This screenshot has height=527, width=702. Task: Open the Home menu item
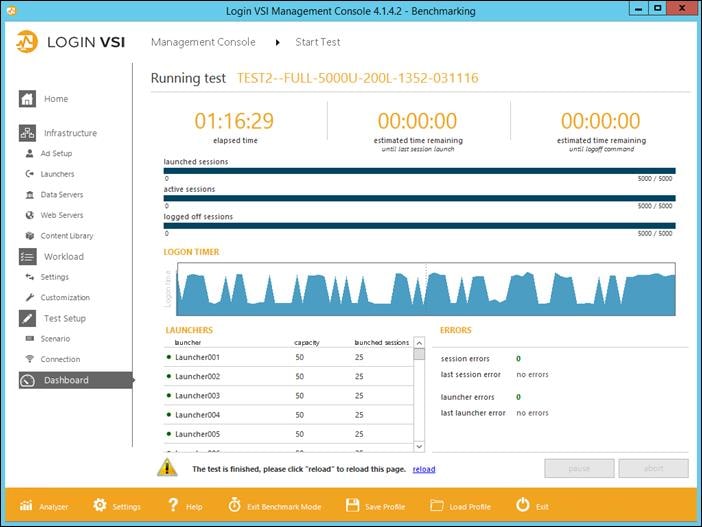[56, 99]
